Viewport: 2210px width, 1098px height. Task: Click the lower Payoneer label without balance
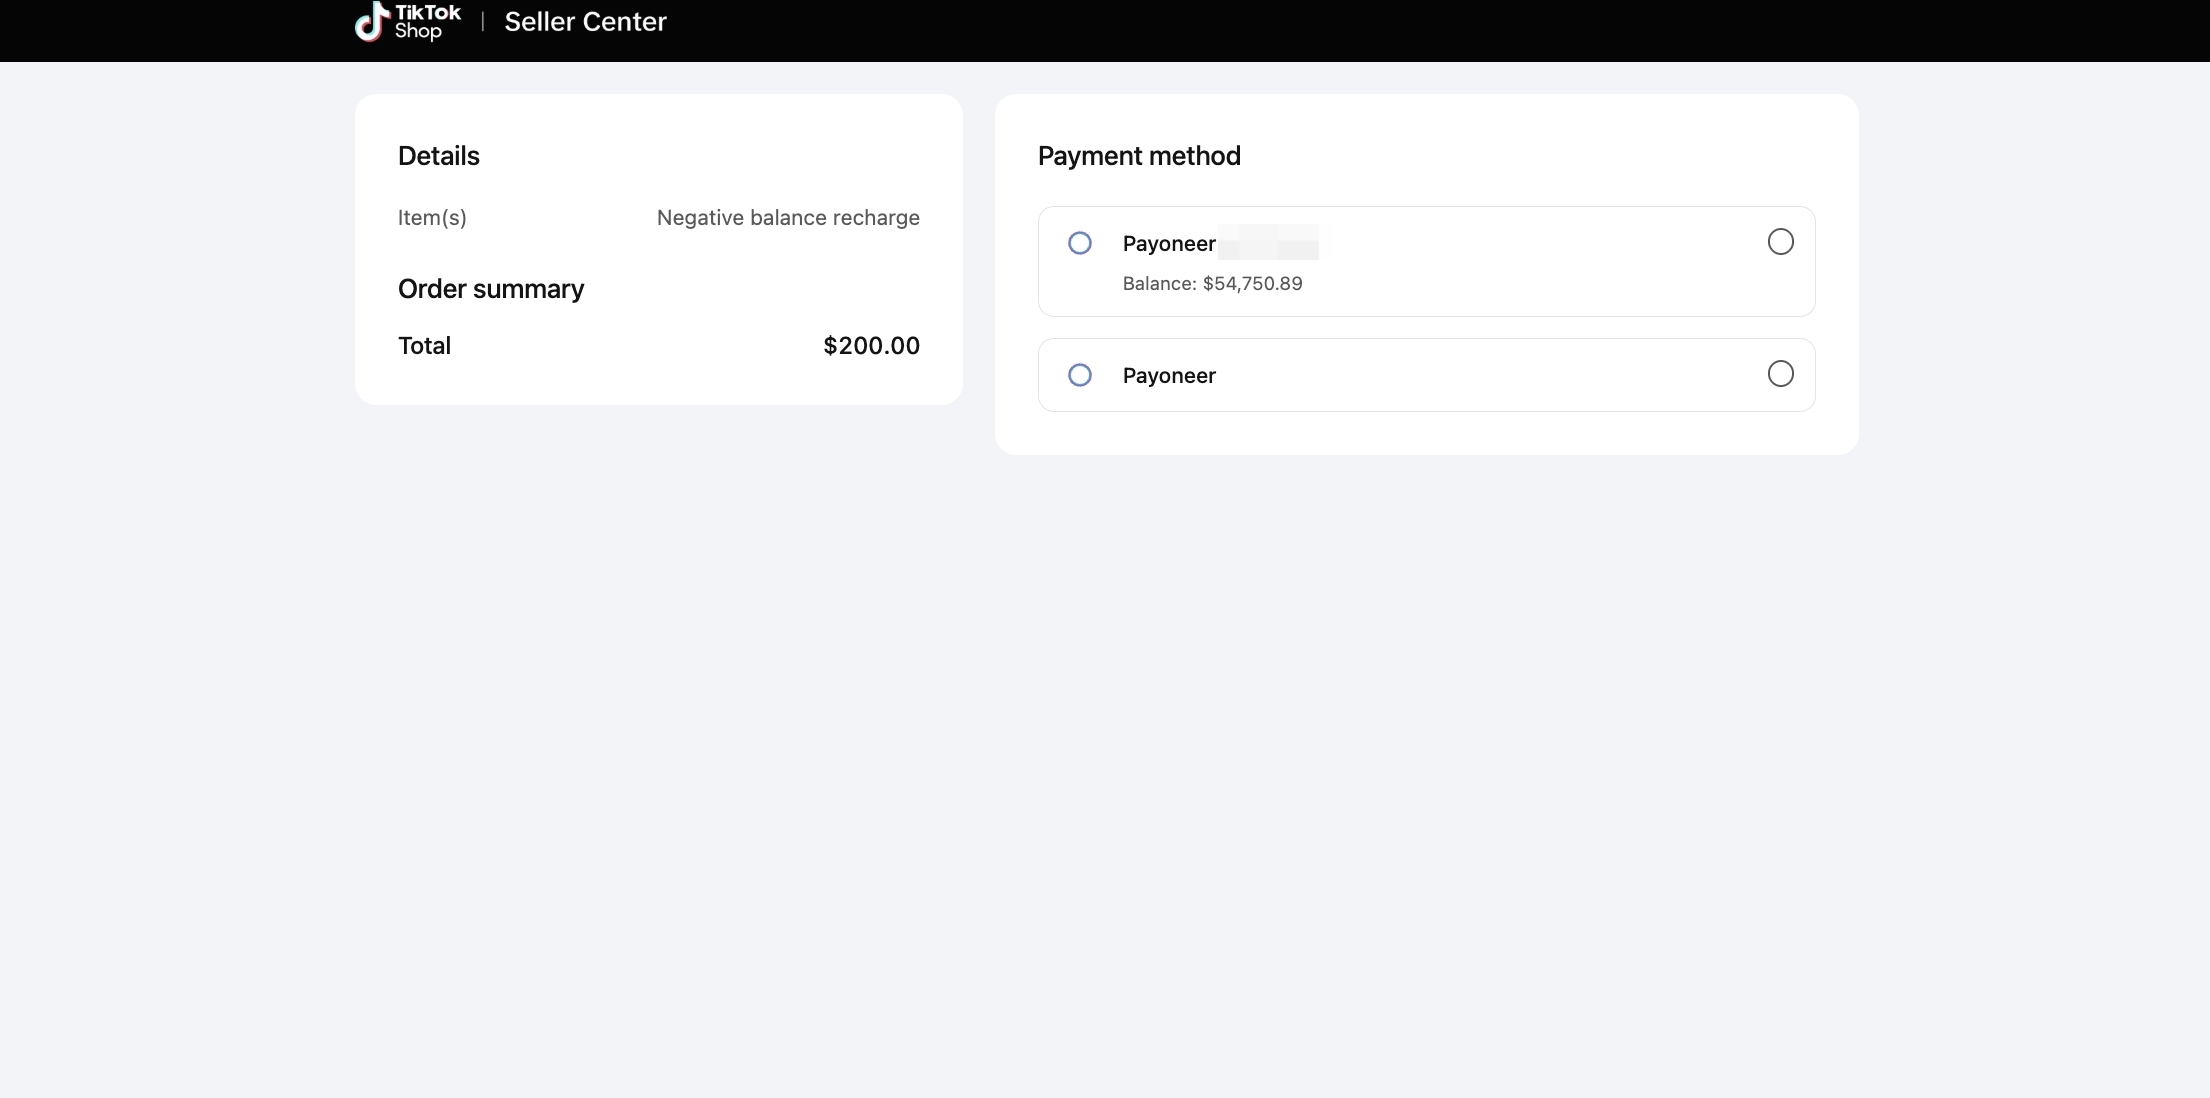point(1168,376)
